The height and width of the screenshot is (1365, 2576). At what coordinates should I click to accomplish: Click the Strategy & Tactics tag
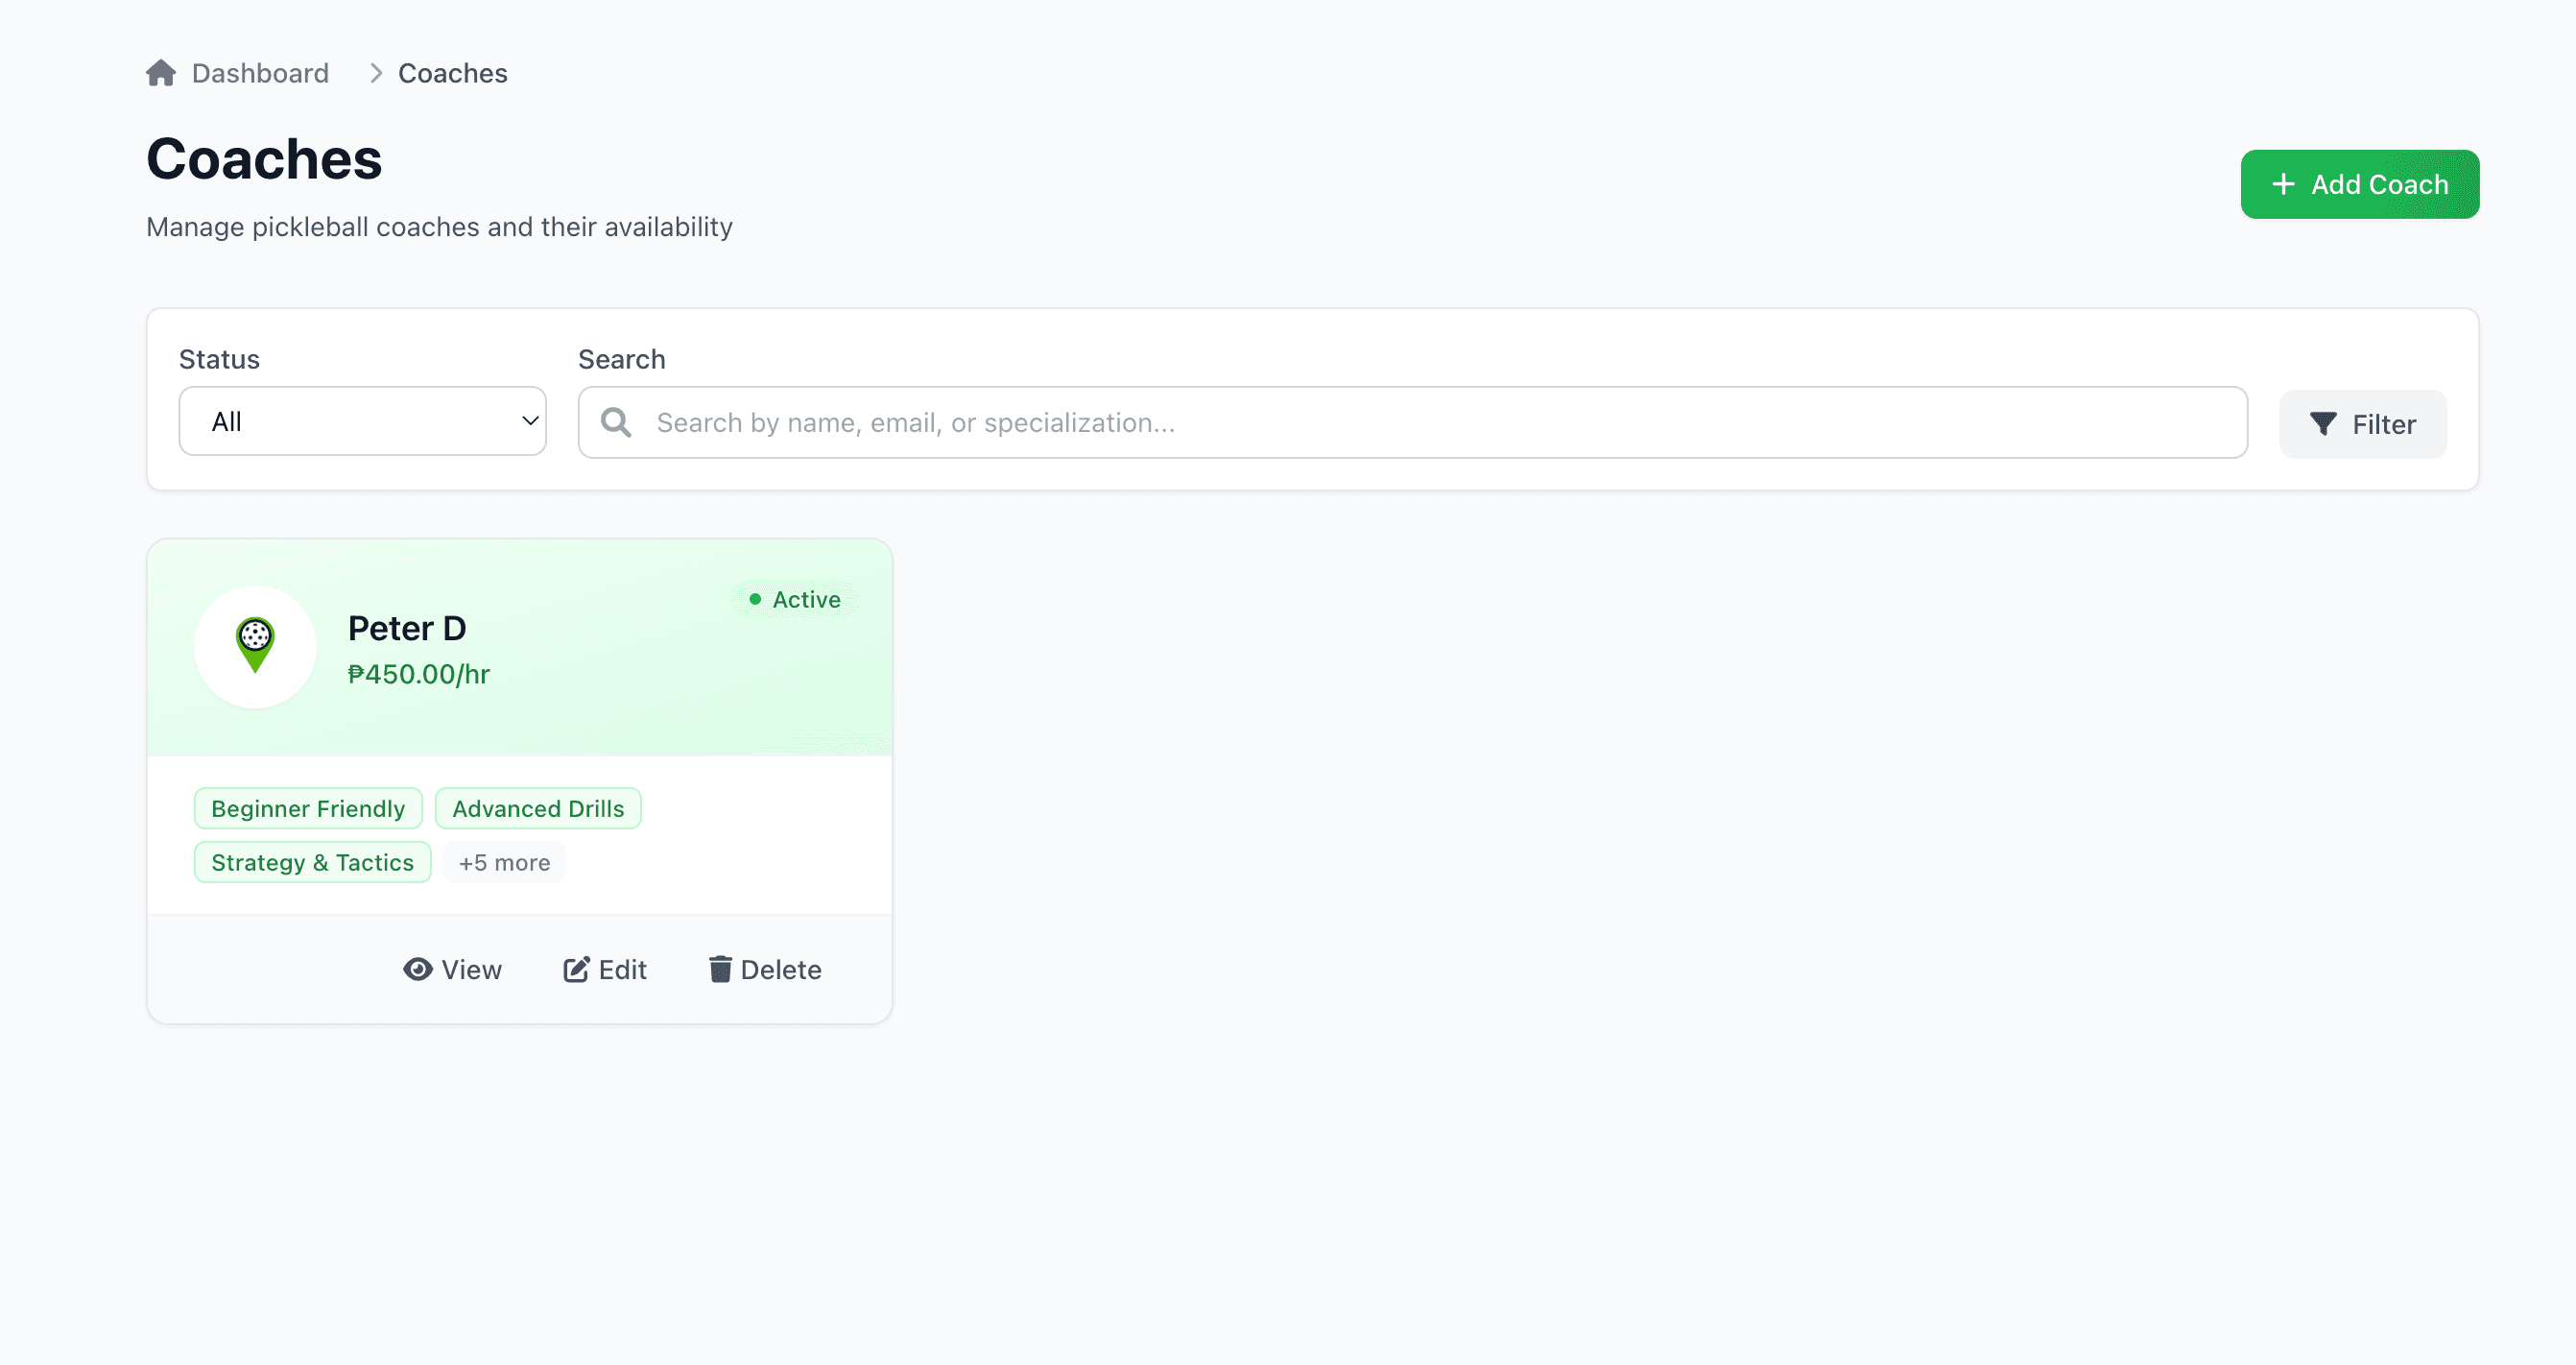coord(312,861)
